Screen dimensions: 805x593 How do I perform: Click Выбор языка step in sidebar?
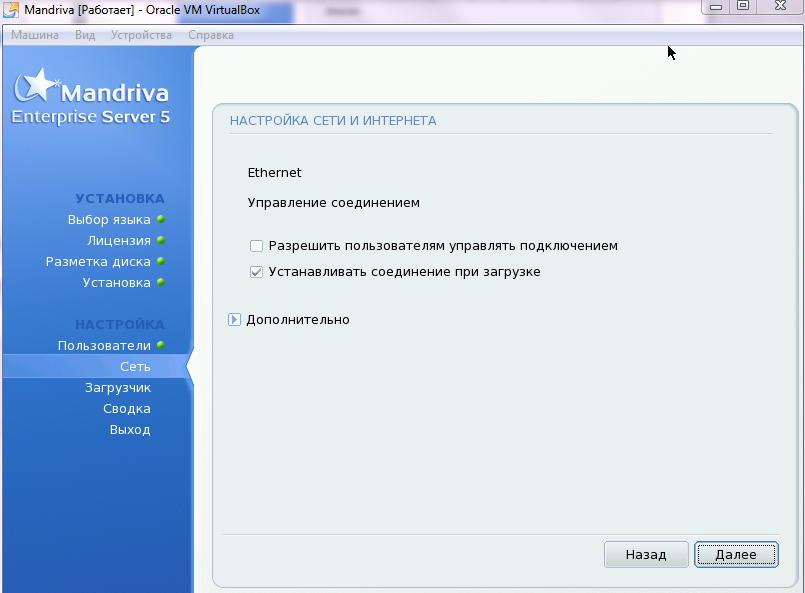coord(109,219)
